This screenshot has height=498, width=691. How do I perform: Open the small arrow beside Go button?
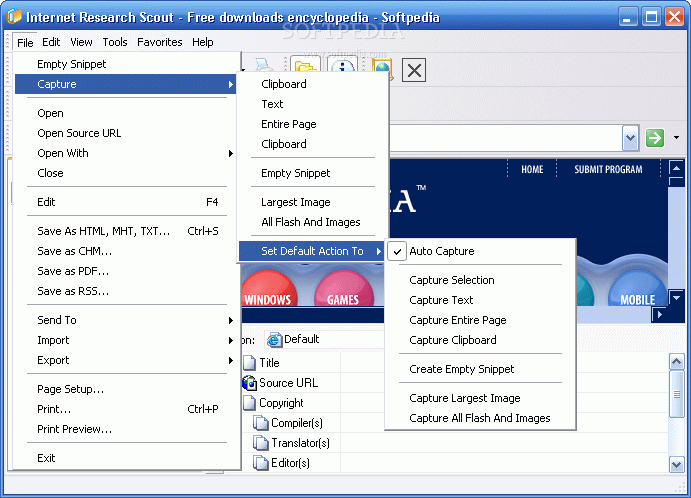click(x=676, y=138)
